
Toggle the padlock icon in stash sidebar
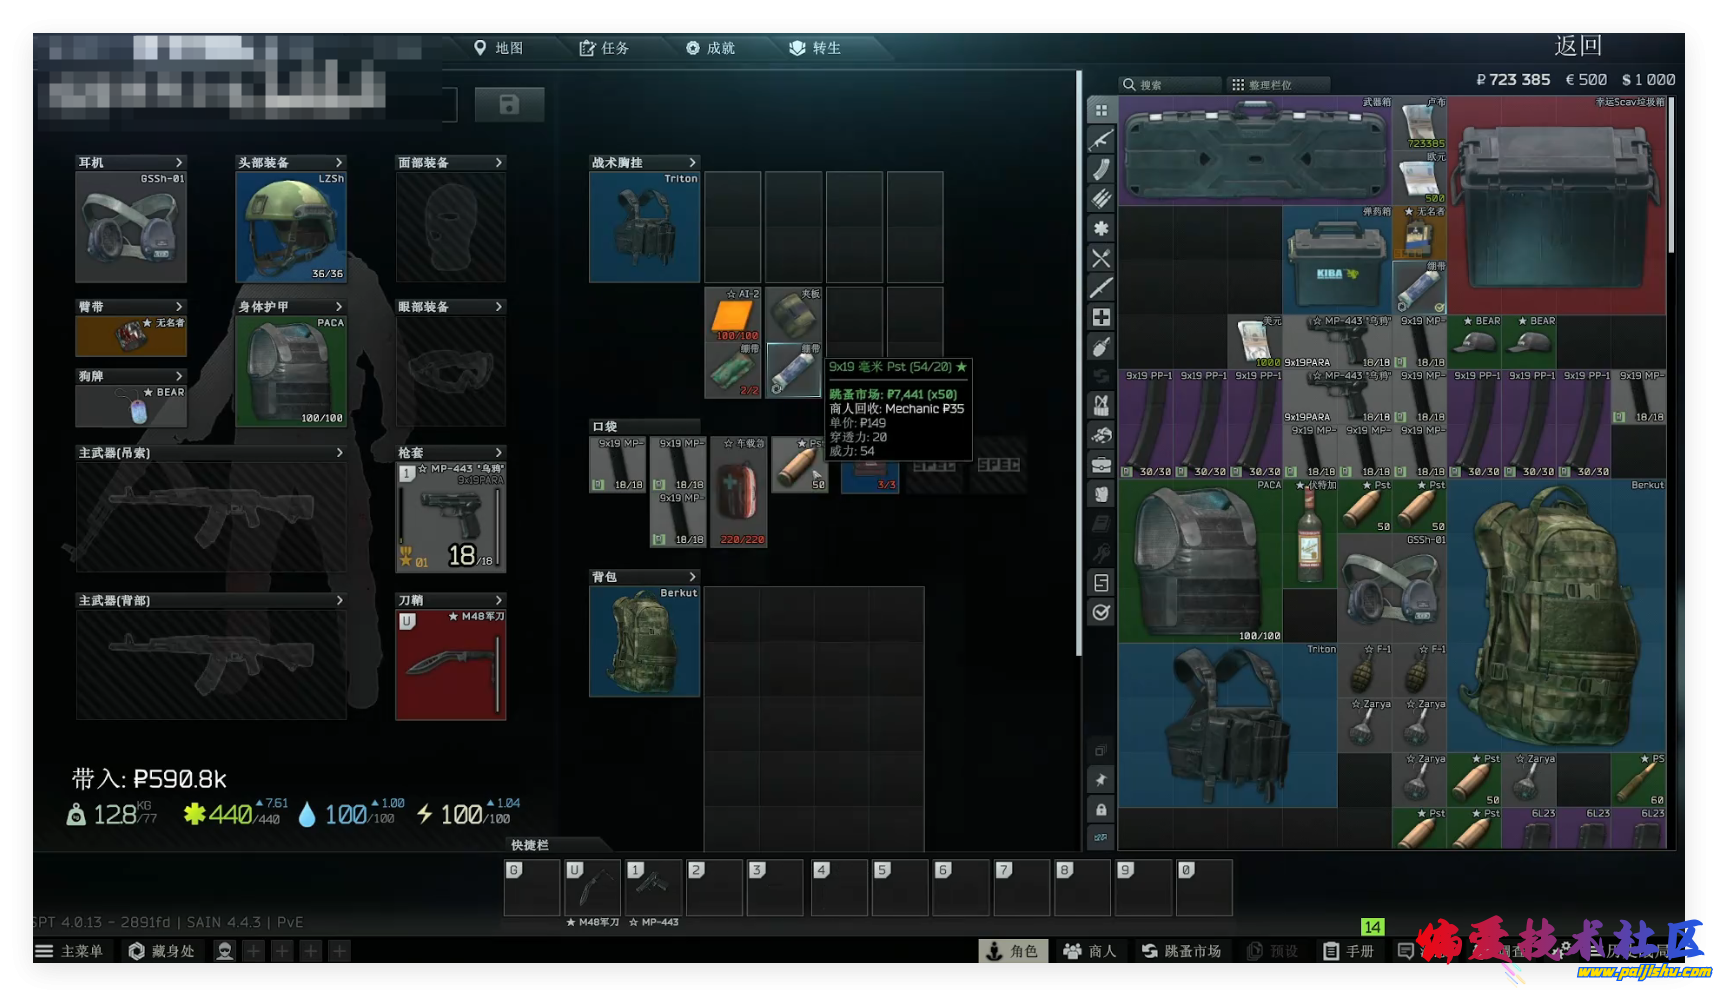tap(1101, 809)
